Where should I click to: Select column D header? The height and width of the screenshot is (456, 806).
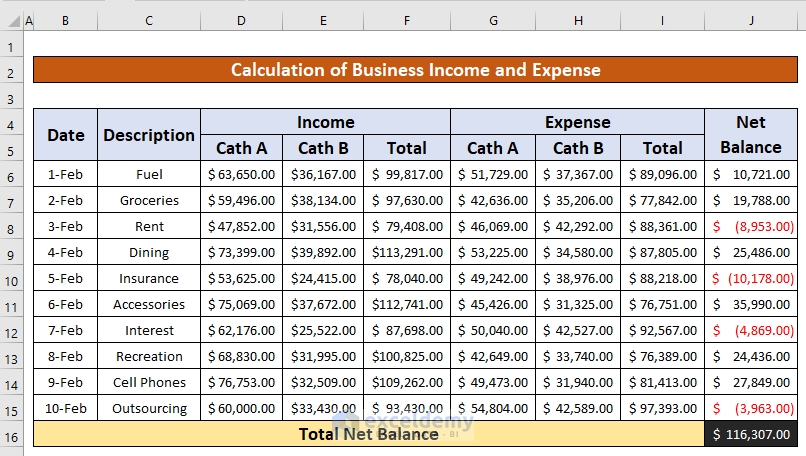pos(241,19)
